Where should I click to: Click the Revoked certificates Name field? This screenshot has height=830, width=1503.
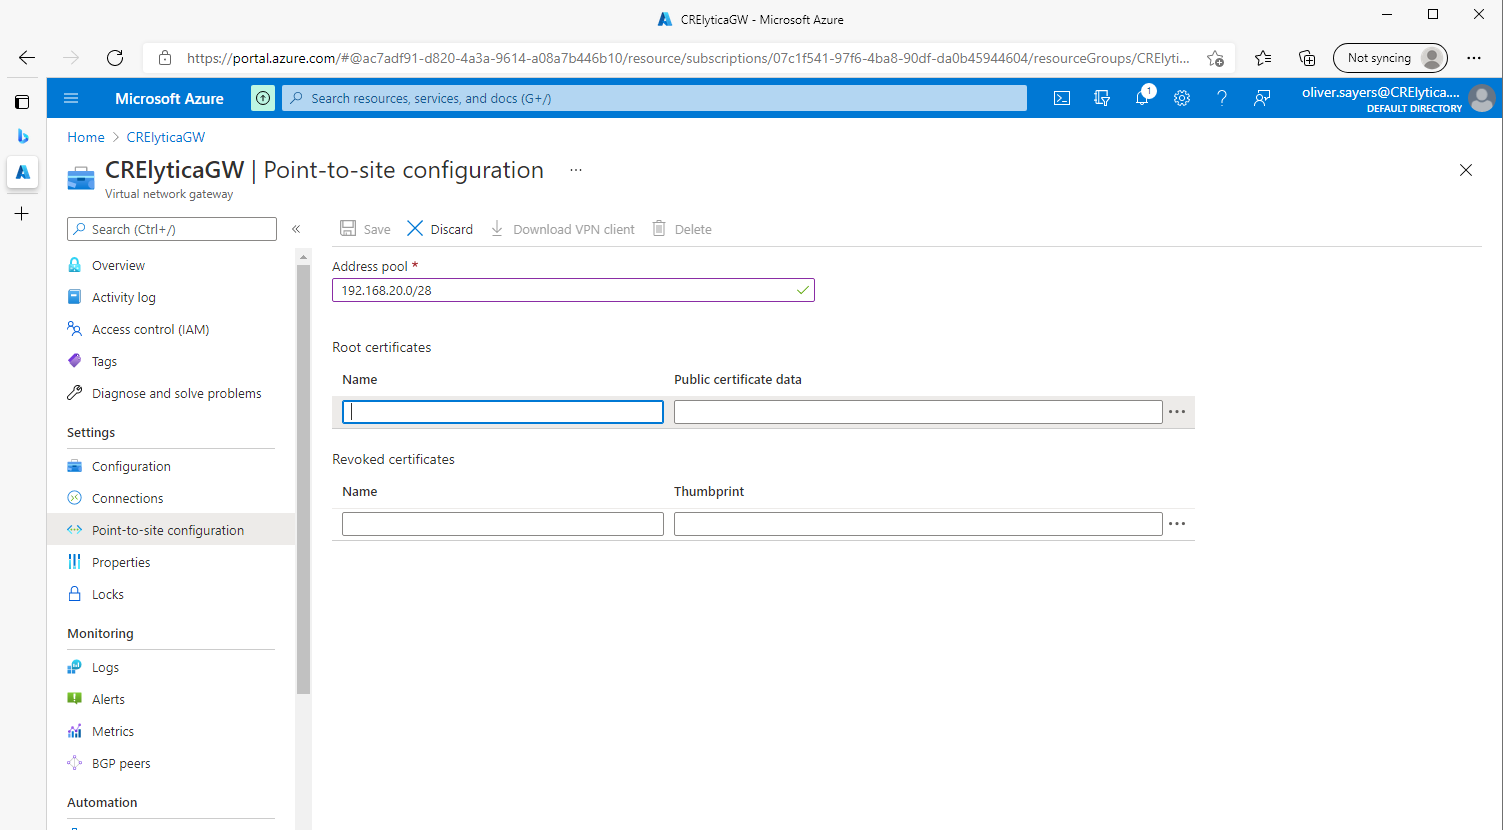[503, 524]
